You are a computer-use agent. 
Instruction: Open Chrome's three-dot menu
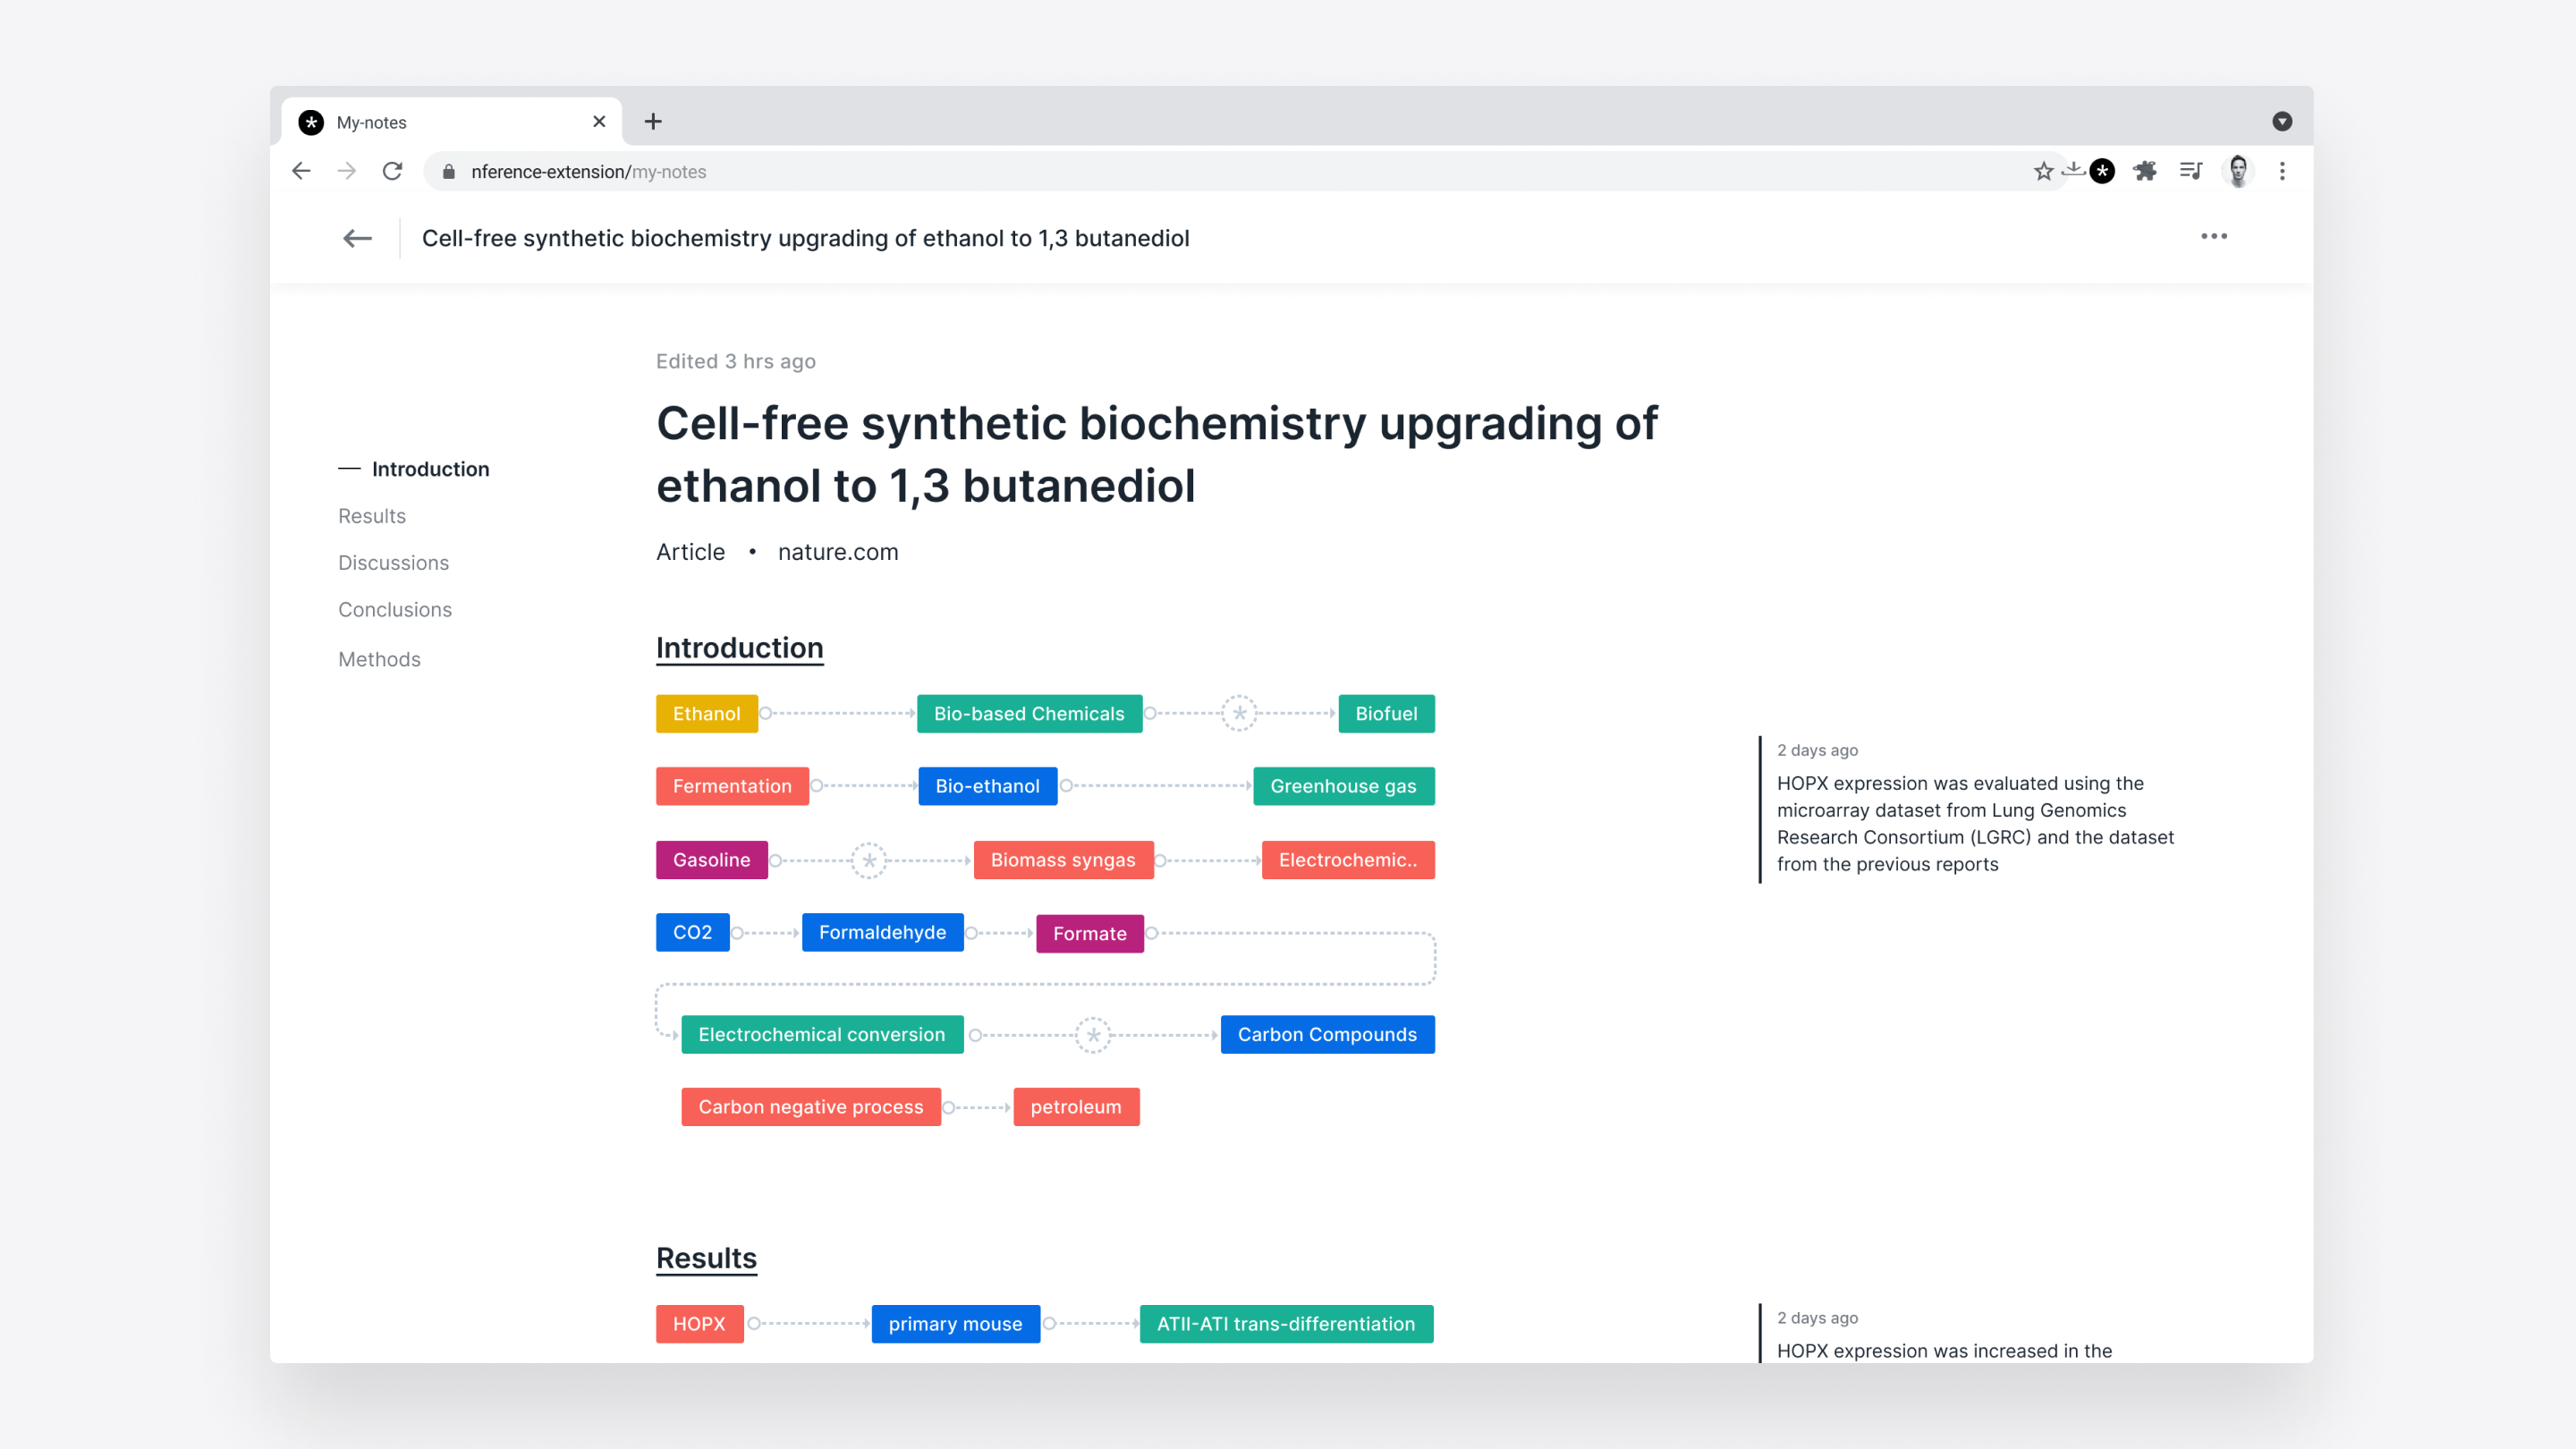tap(2282, 171)
